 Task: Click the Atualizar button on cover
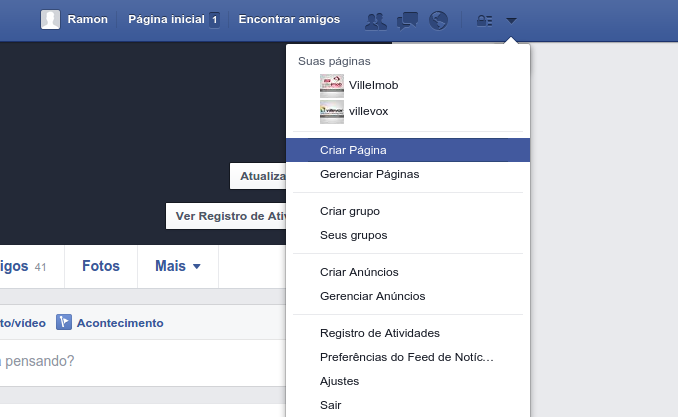coord(258,176)
